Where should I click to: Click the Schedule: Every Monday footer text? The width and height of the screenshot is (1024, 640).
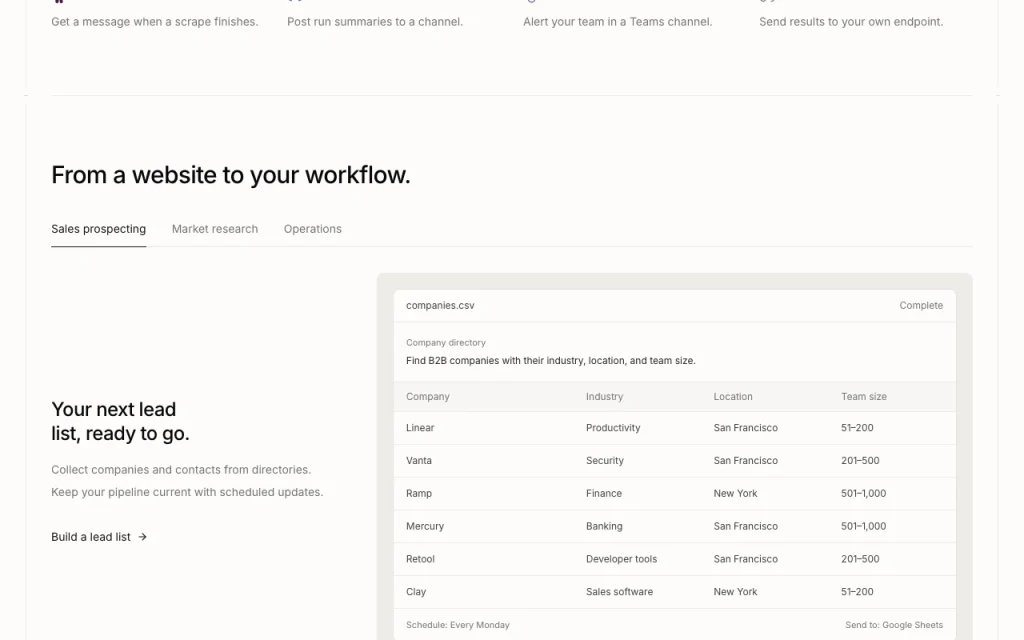tap(458, 625)
